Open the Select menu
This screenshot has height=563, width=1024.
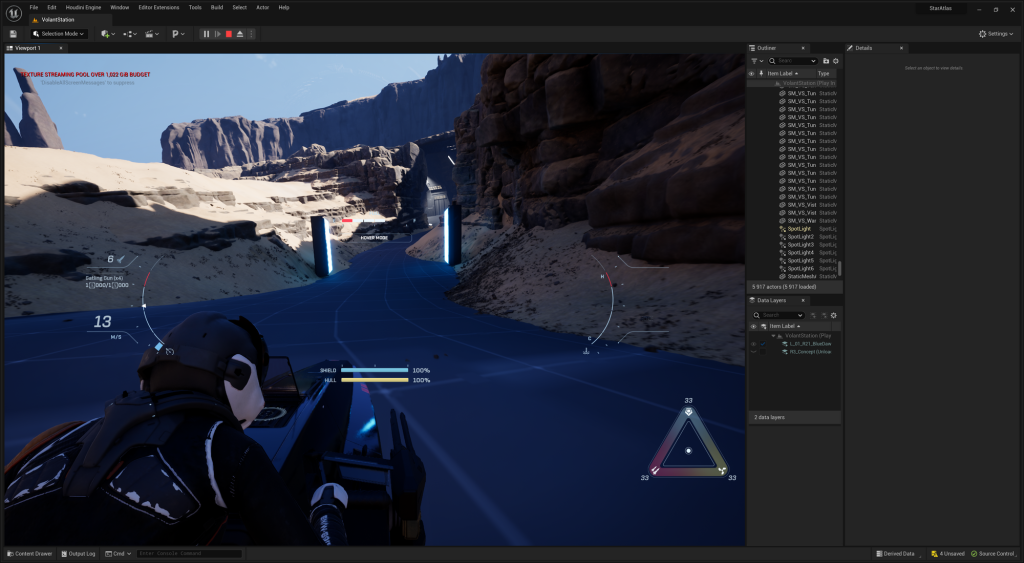click(x=240, y=7)
